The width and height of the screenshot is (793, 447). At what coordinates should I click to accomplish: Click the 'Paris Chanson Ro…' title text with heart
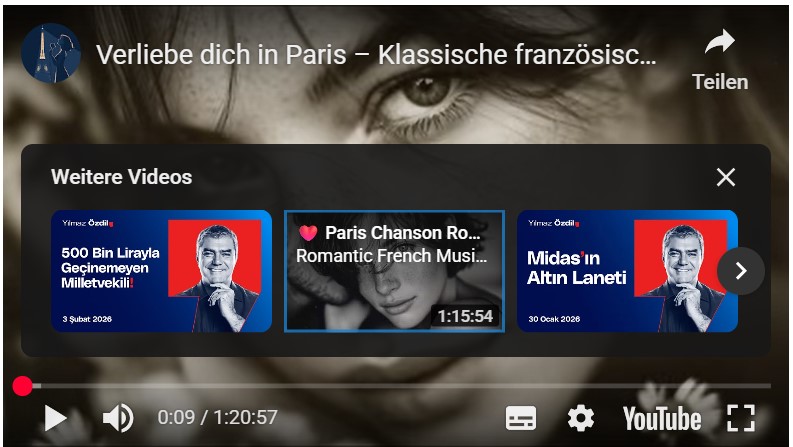389,233
